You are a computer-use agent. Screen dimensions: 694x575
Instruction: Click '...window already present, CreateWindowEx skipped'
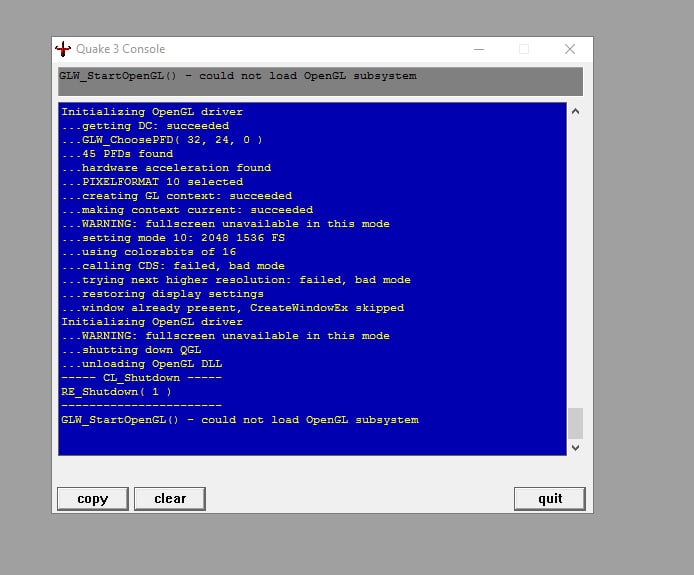click(x=233, y=308)
